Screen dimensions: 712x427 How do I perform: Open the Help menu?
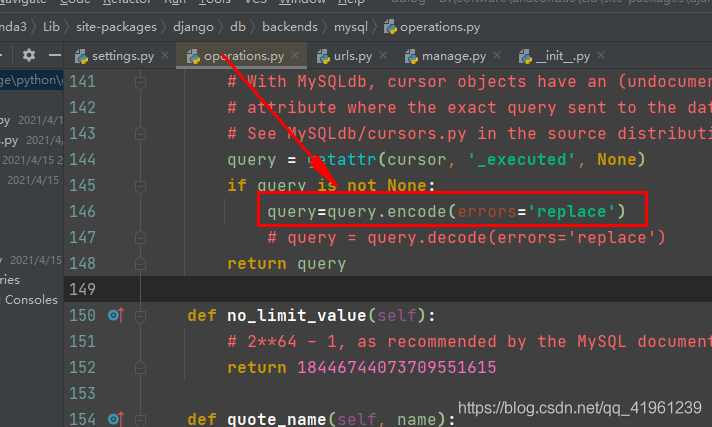pyautogui.click(x=351, y=2)
